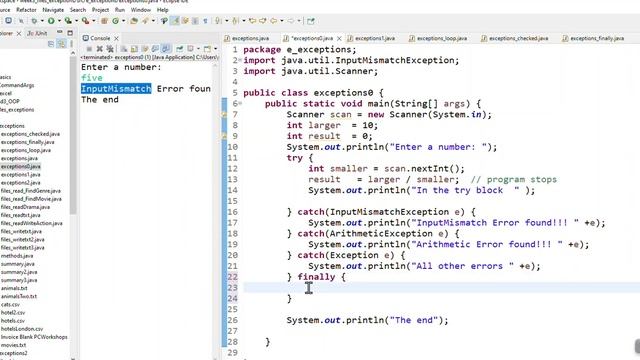Switch to the exceptions1.java editor tab

(371, 38)
